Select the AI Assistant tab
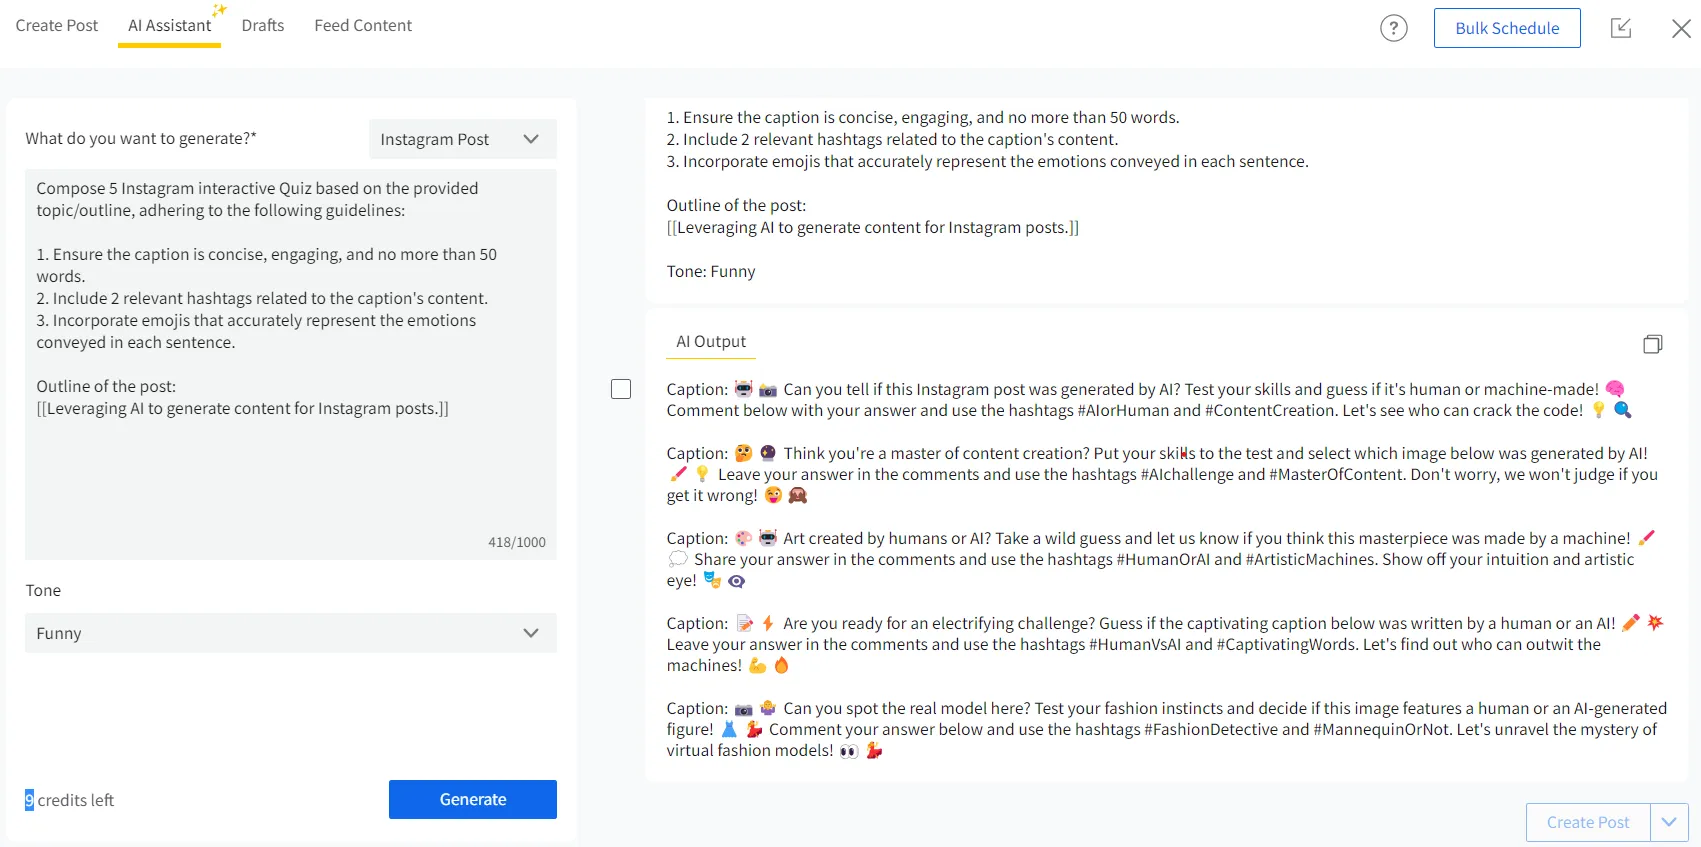This screenshot has height=847, width=1701. [x=169, y=26]
